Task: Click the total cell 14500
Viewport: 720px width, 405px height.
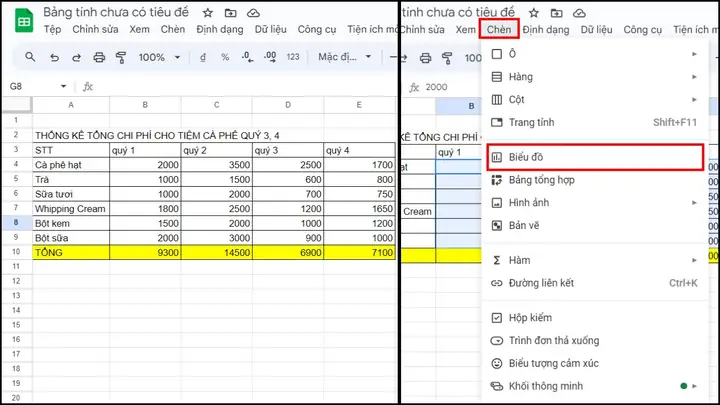Action: point(216,253)
